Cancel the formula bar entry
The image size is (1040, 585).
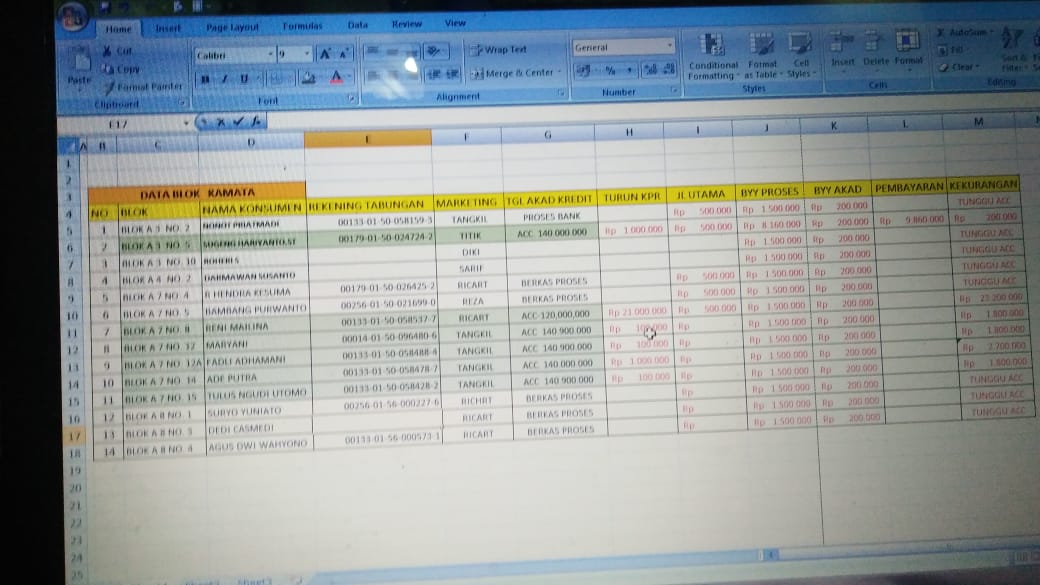coord(221,122)
